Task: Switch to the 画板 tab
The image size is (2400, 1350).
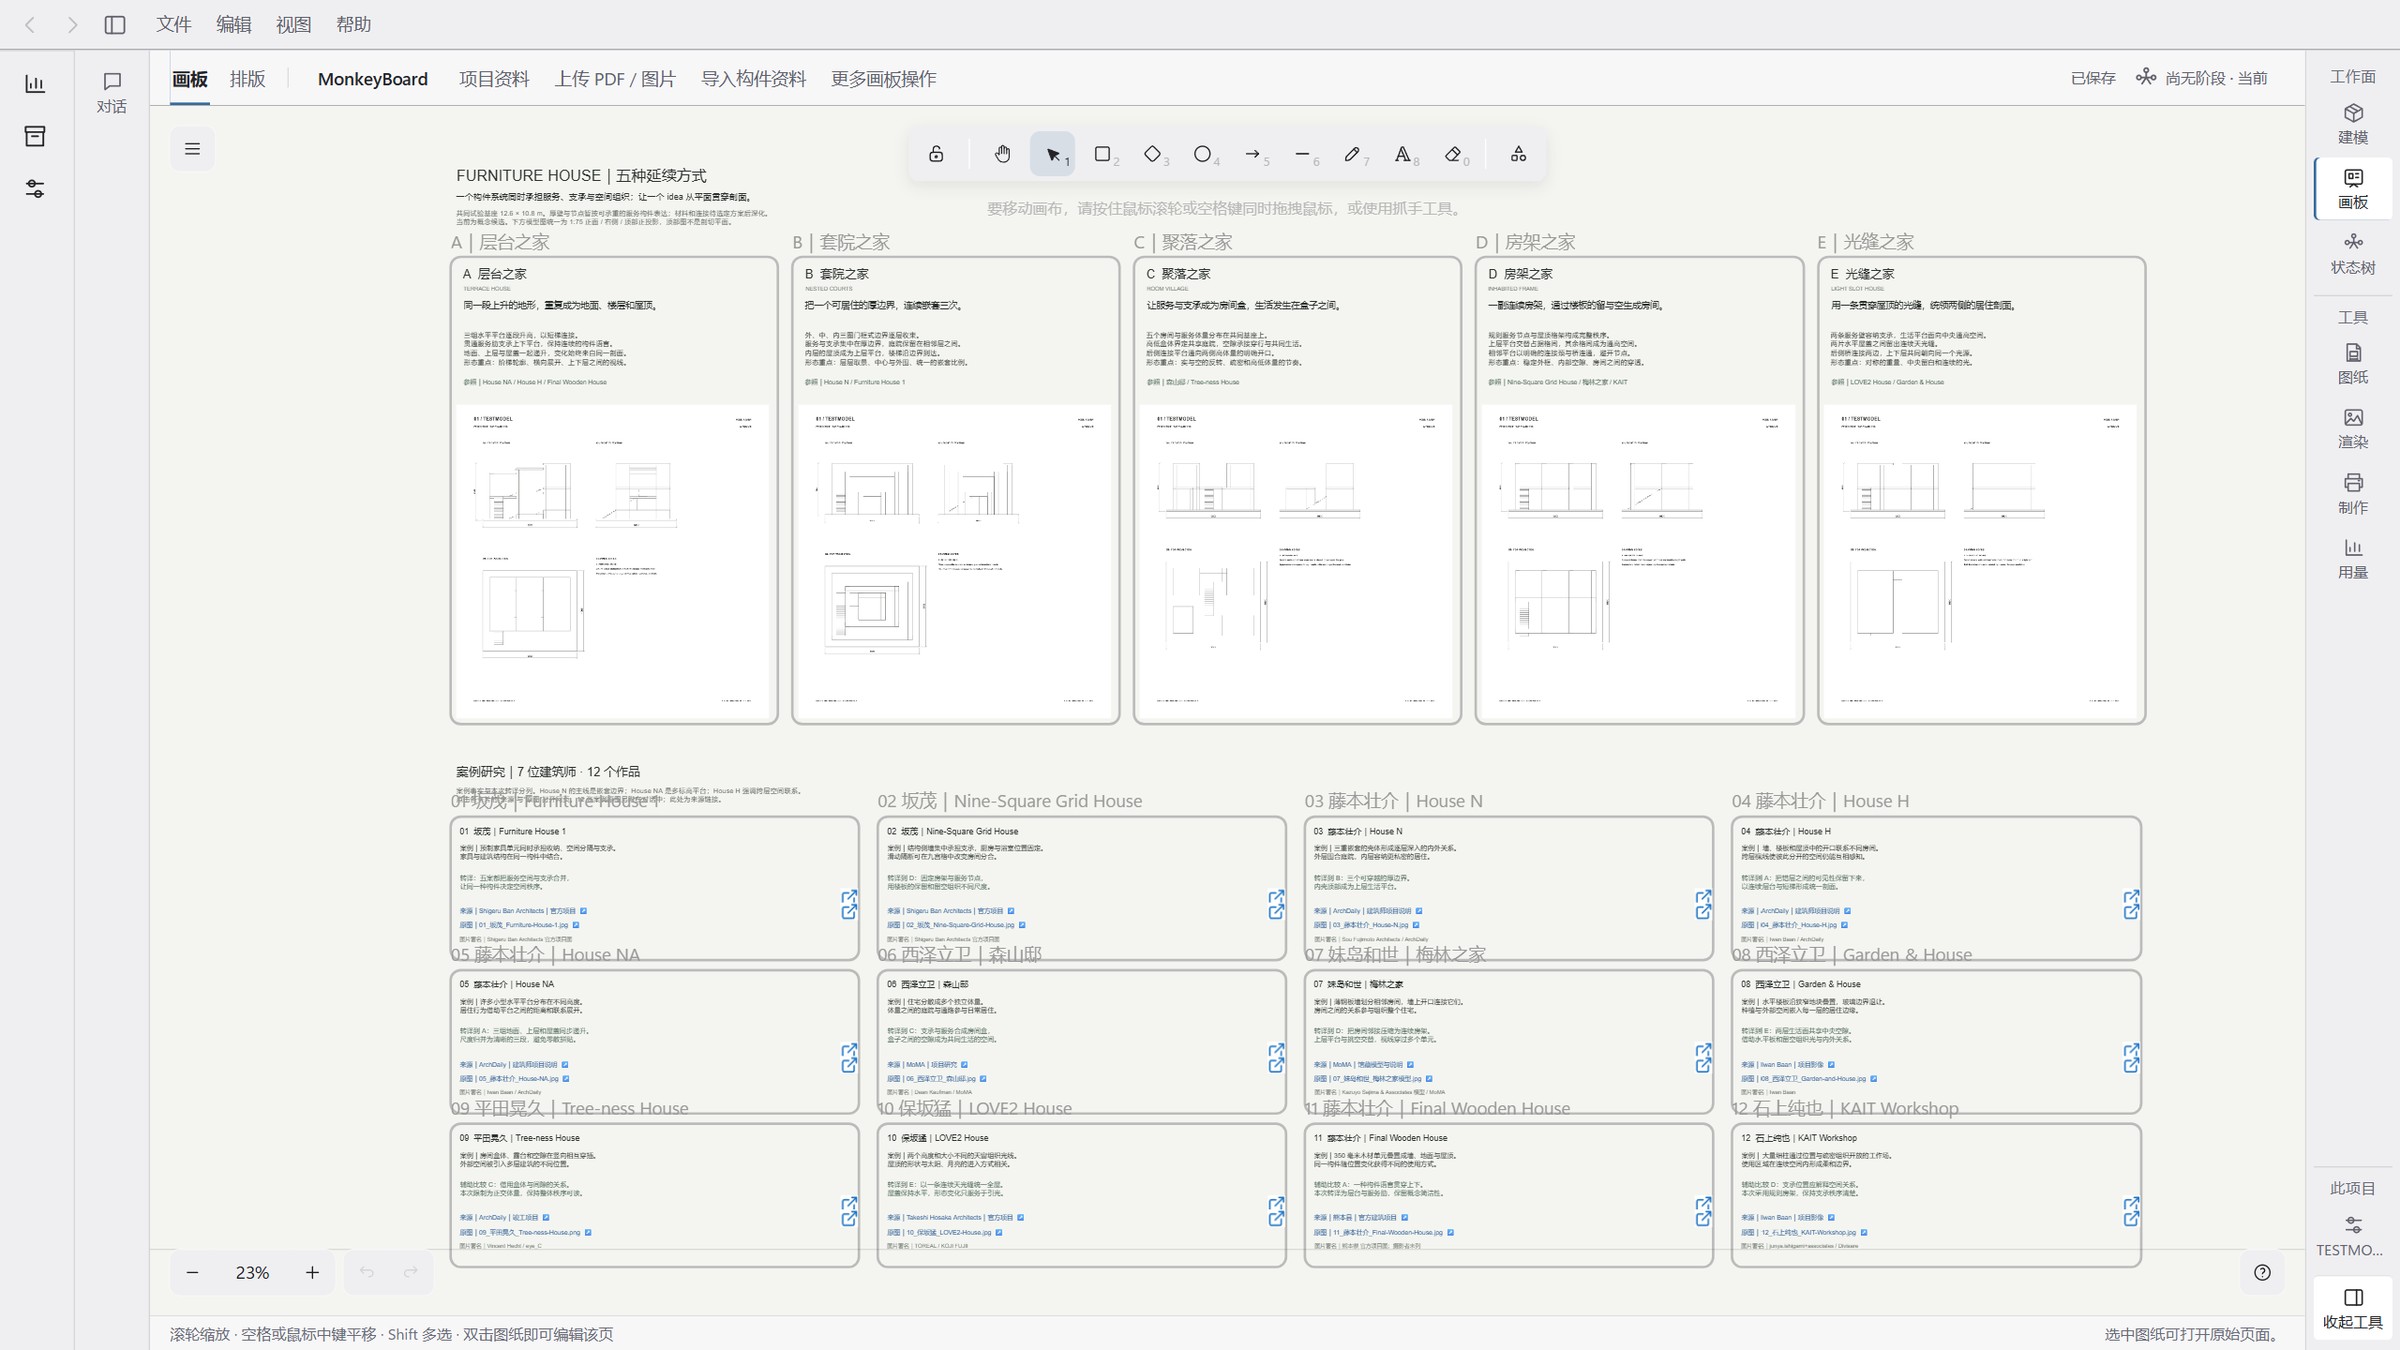Action: (190, 79)
